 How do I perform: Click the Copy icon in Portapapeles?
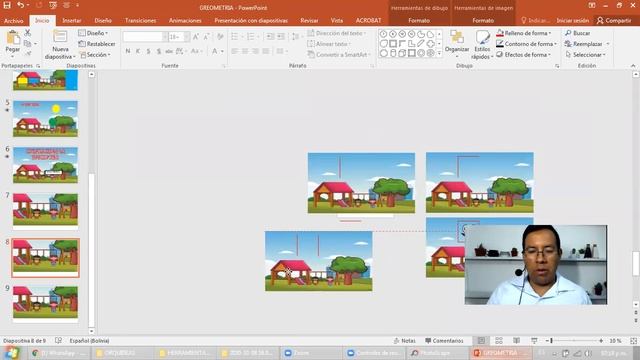[27, 43]
